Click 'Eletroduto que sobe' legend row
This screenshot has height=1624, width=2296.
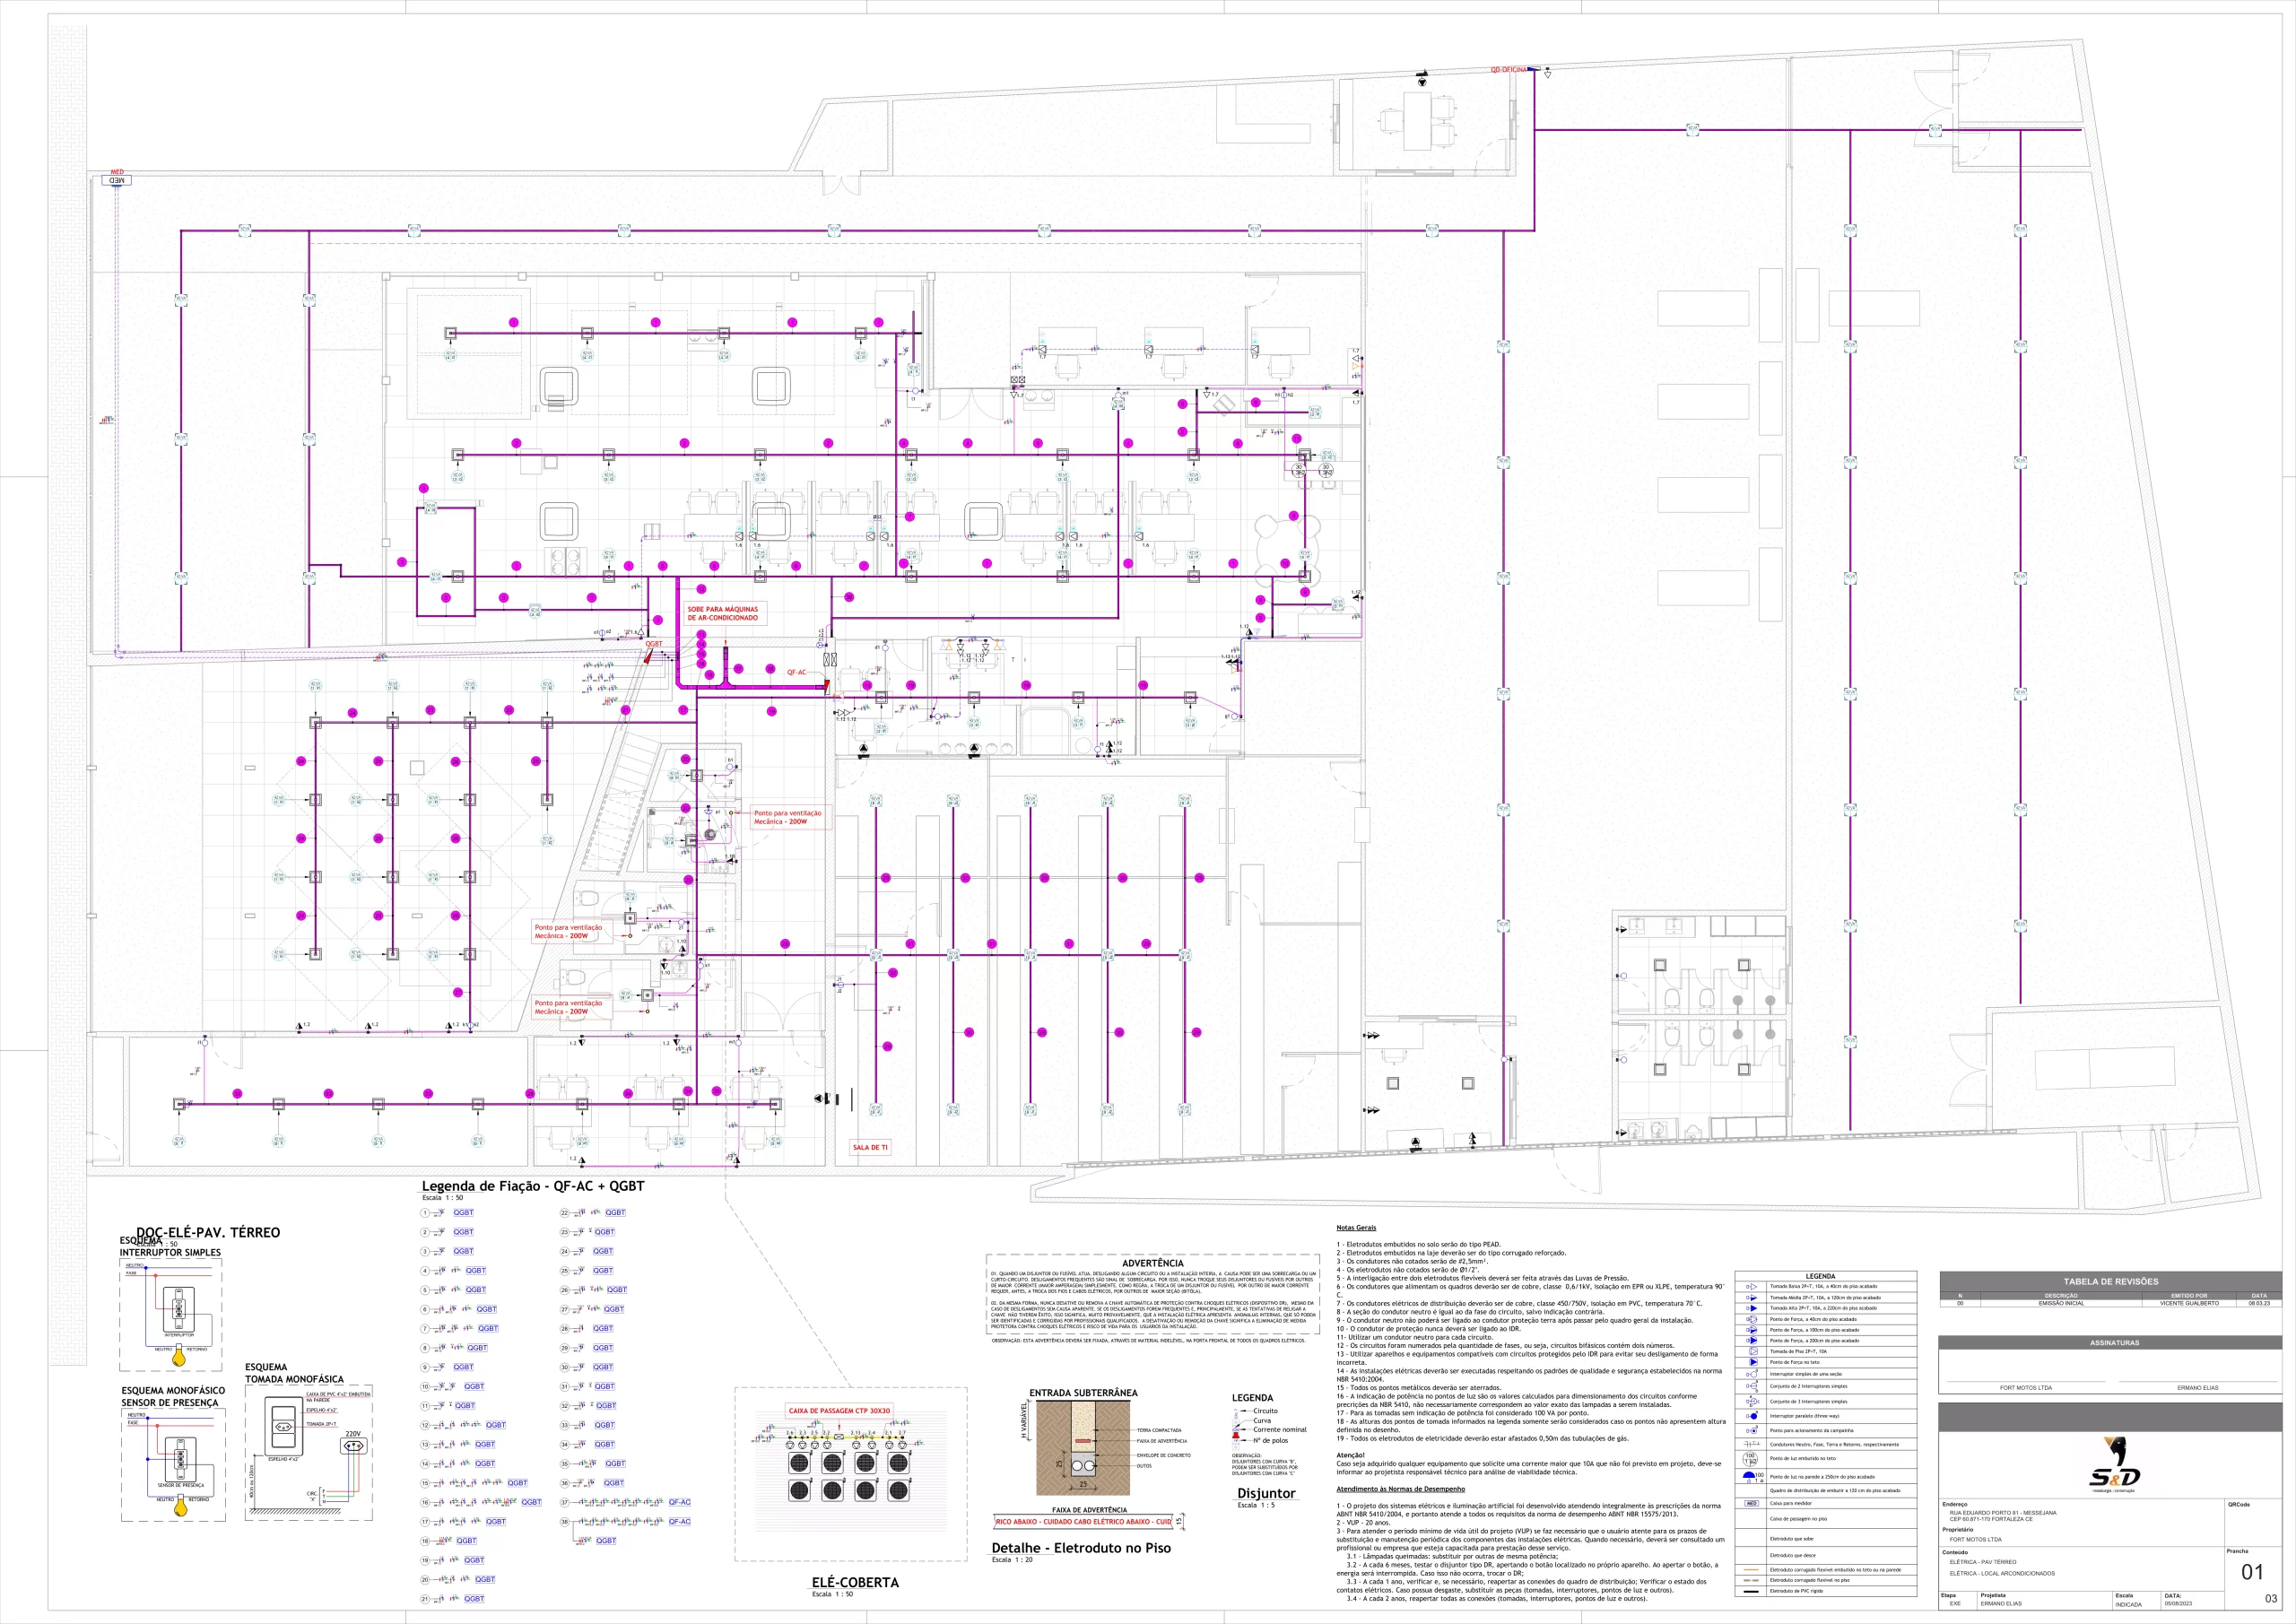[x=1828, y=1538]
